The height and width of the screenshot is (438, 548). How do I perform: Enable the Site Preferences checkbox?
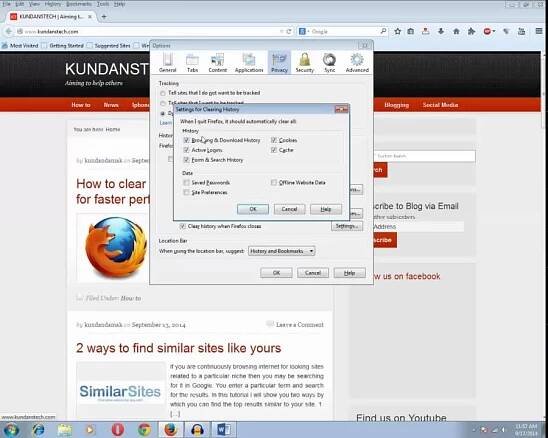187,192
